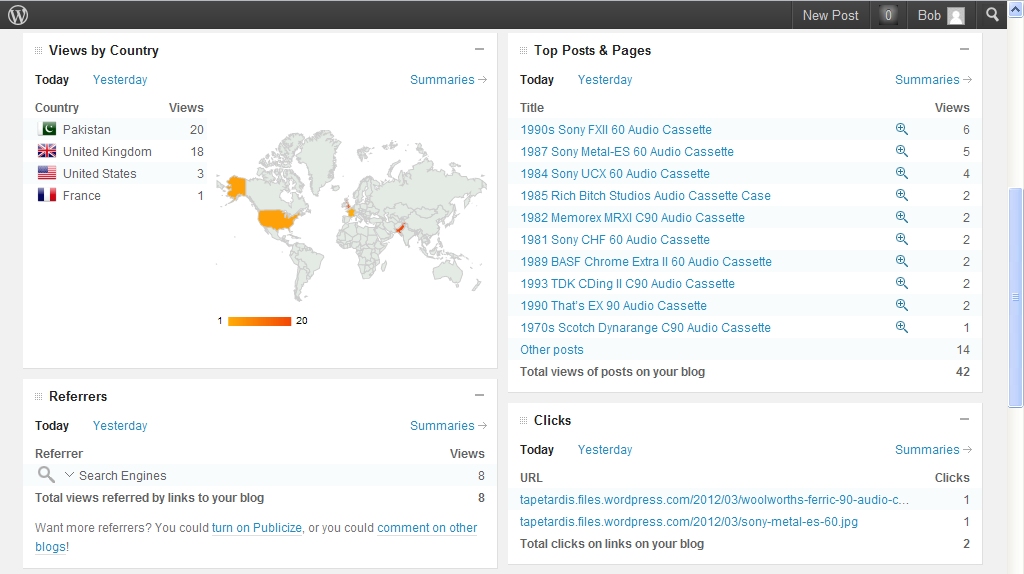The image size is (1024, 574).
Task: Grab the Referrers panel drag handle
Action: [39, 396]
